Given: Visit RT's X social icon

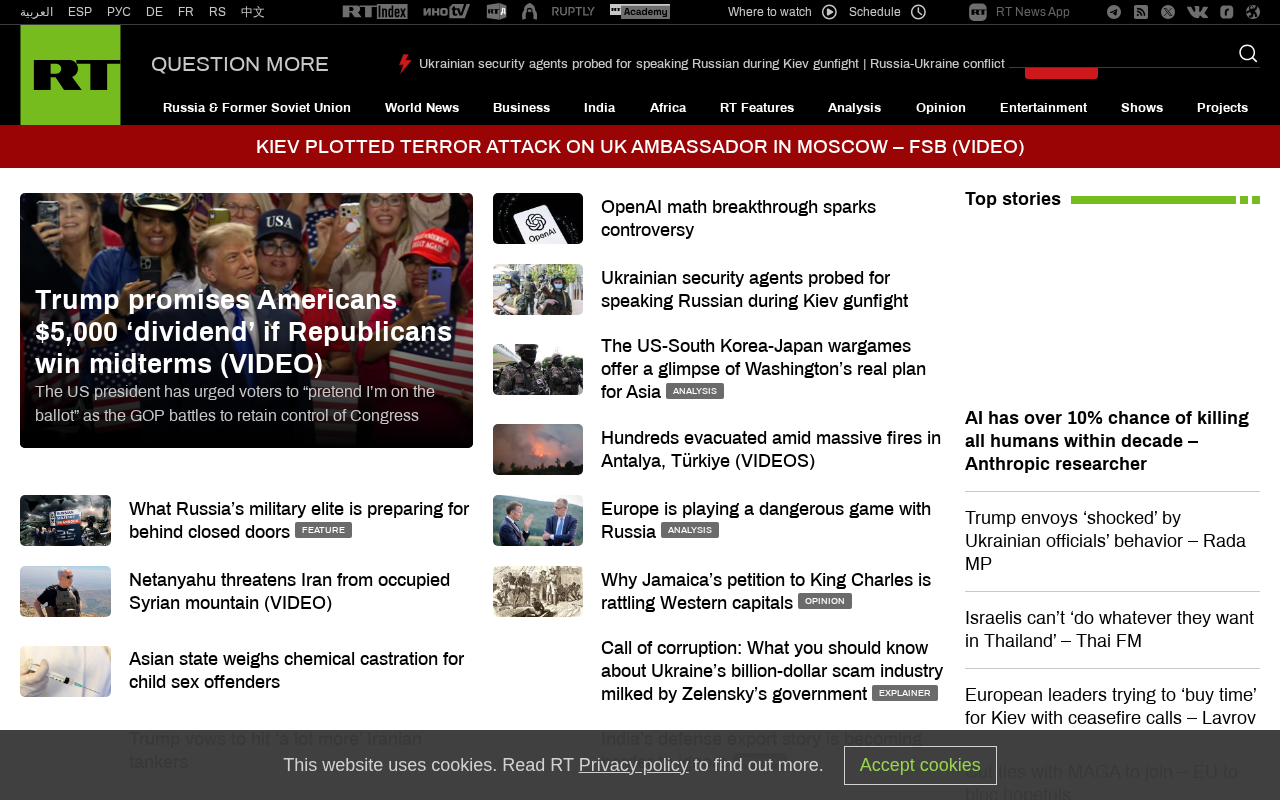Looking at the screenshot, I should pyautogui.click(x=1168, y=12).
